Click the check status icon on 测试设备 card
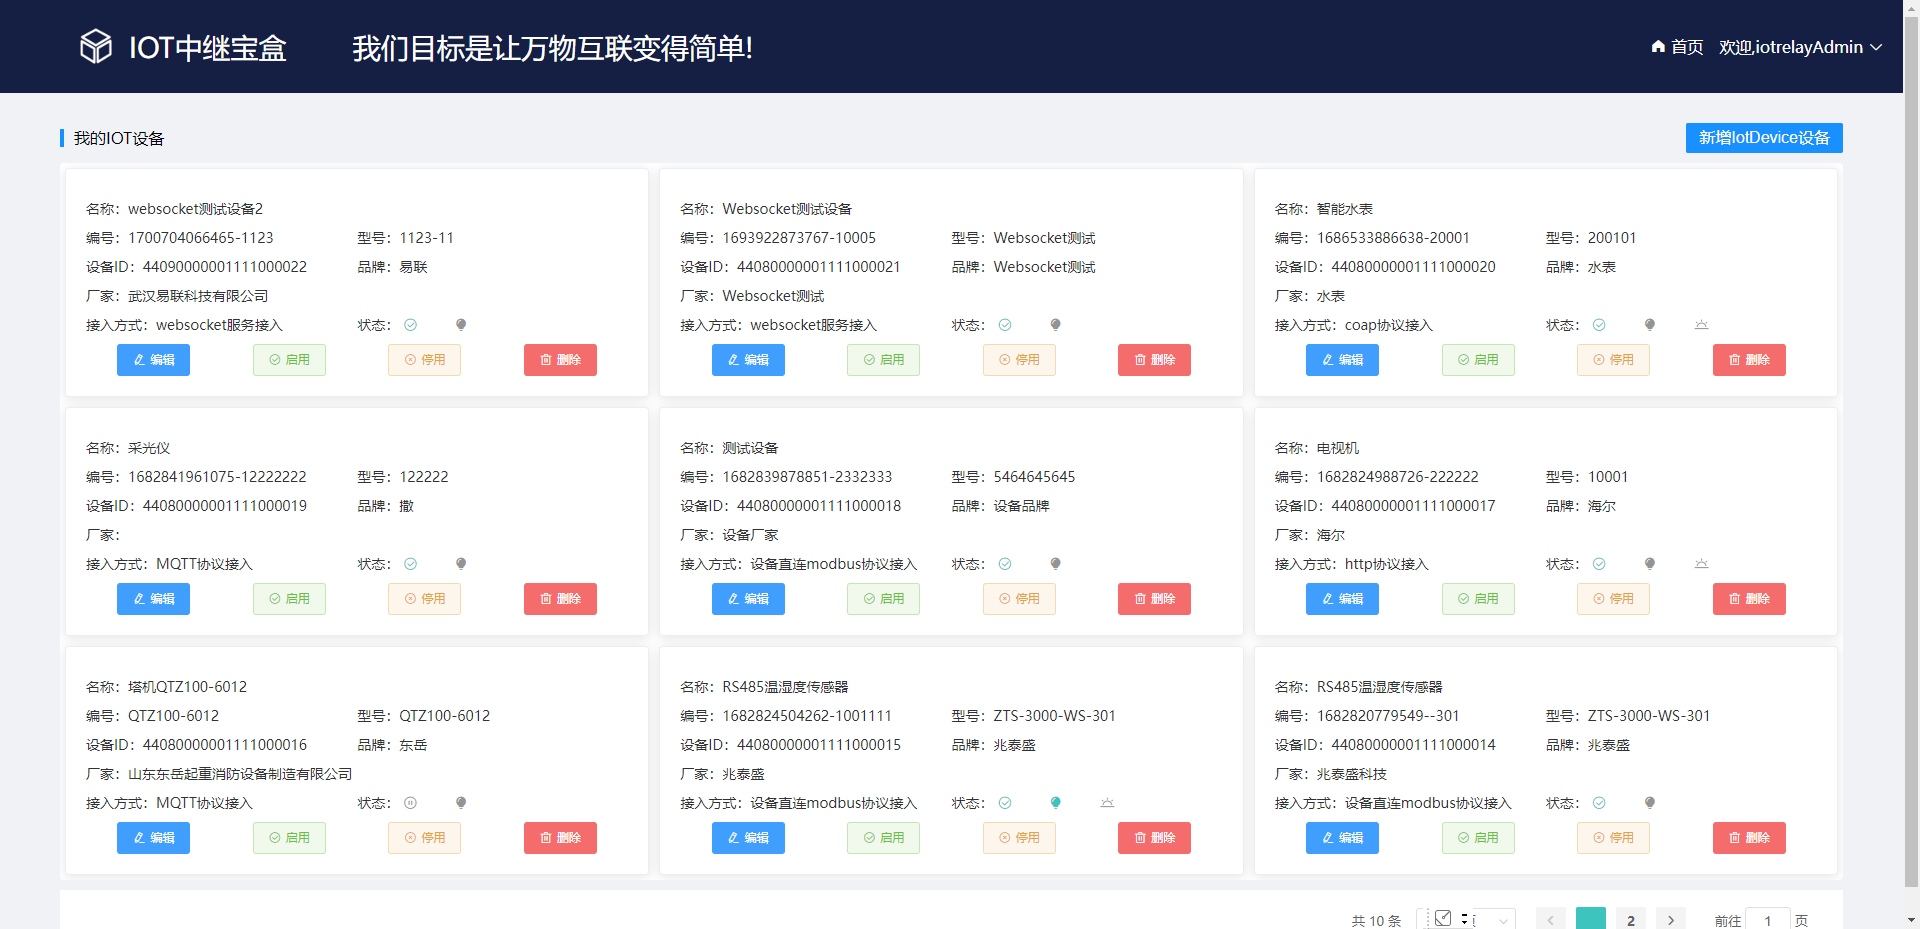The image size is (1920, 929). [1005, 563]
